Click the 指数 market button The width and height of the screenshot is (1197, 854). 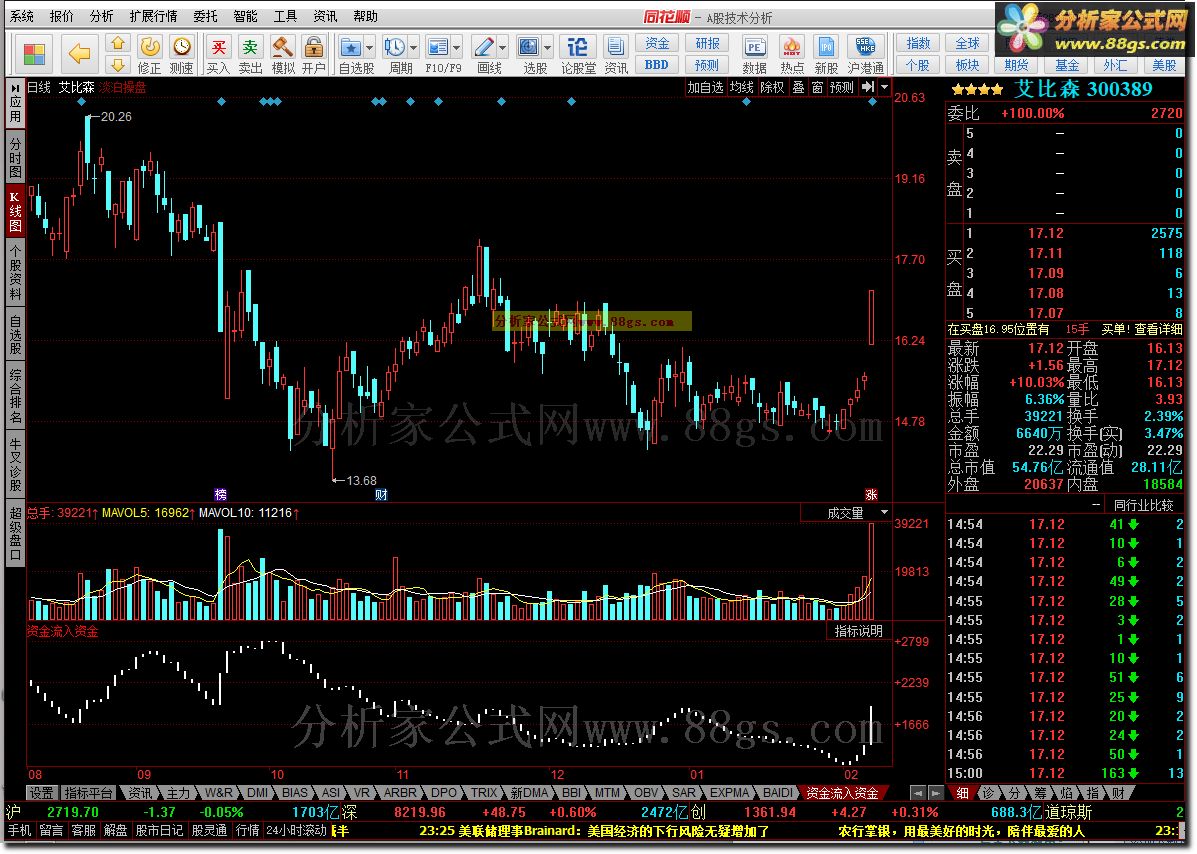[918, 44]
